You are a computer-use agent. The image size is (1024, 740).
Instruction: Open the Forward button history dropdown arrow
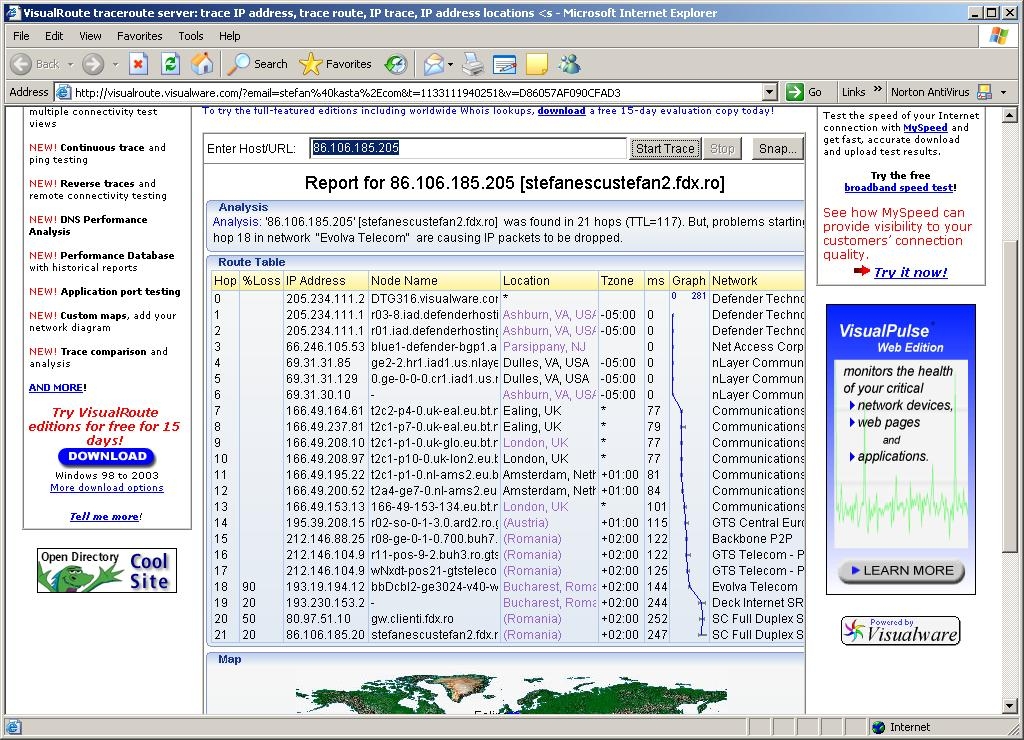pyautogui.click(x=115, y=64)
